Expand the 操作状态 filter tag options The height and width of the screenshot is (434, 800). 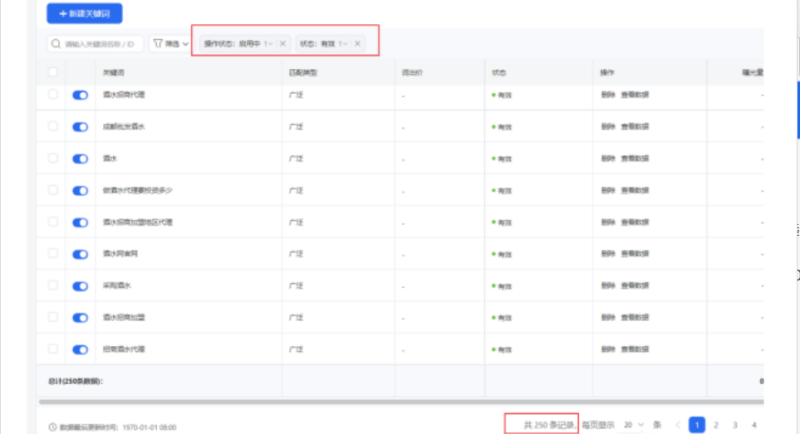coord(268,44)
